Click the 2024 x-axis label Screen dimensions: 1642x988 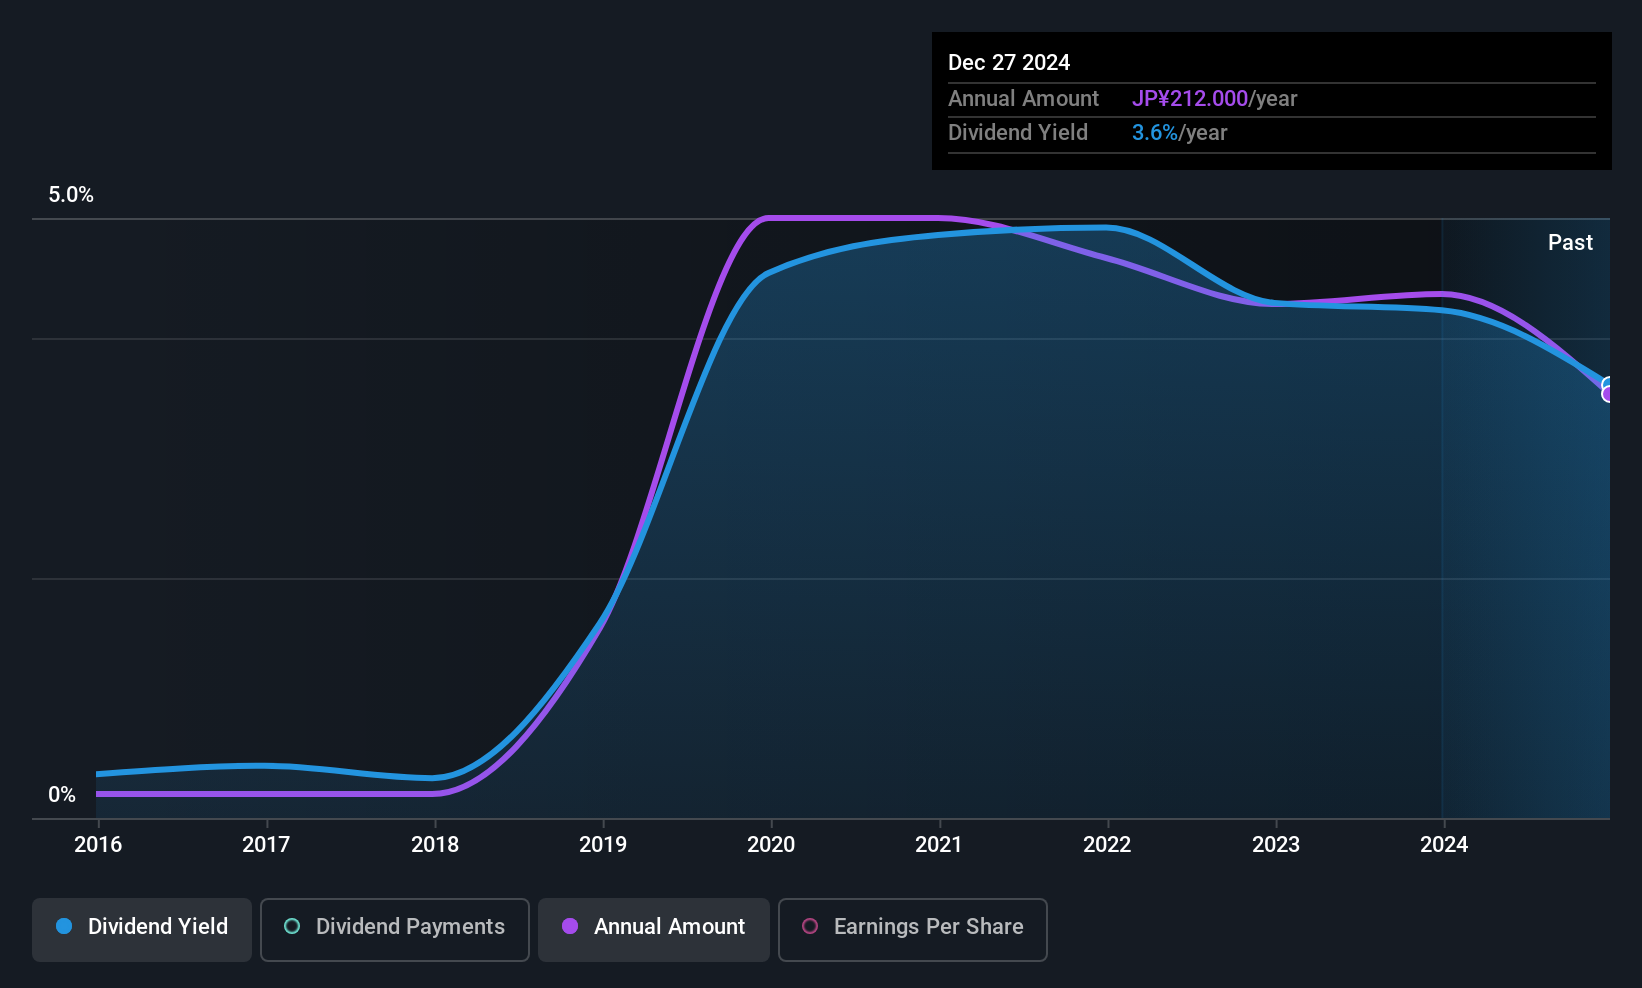[1444, 845]
